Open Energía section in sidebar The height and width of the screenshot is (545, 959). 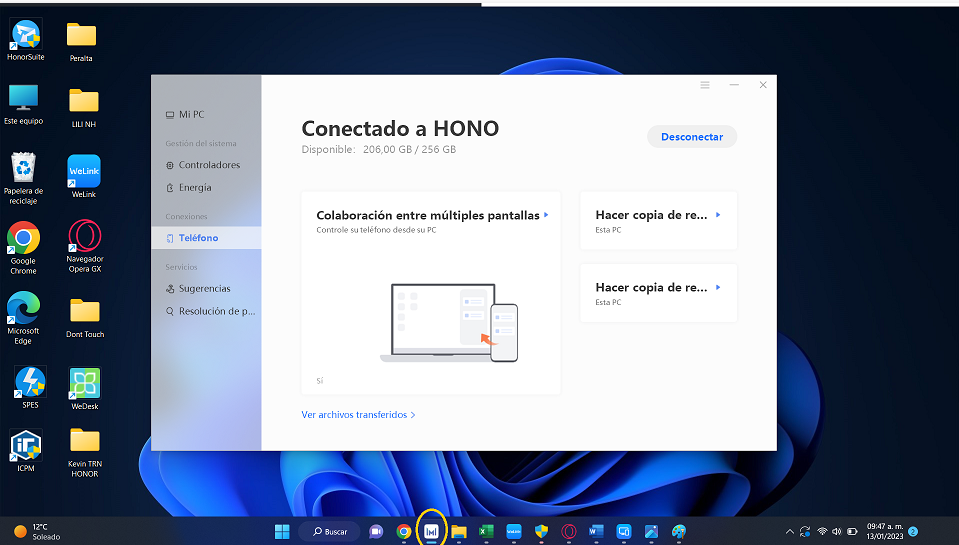click(195, 188)
